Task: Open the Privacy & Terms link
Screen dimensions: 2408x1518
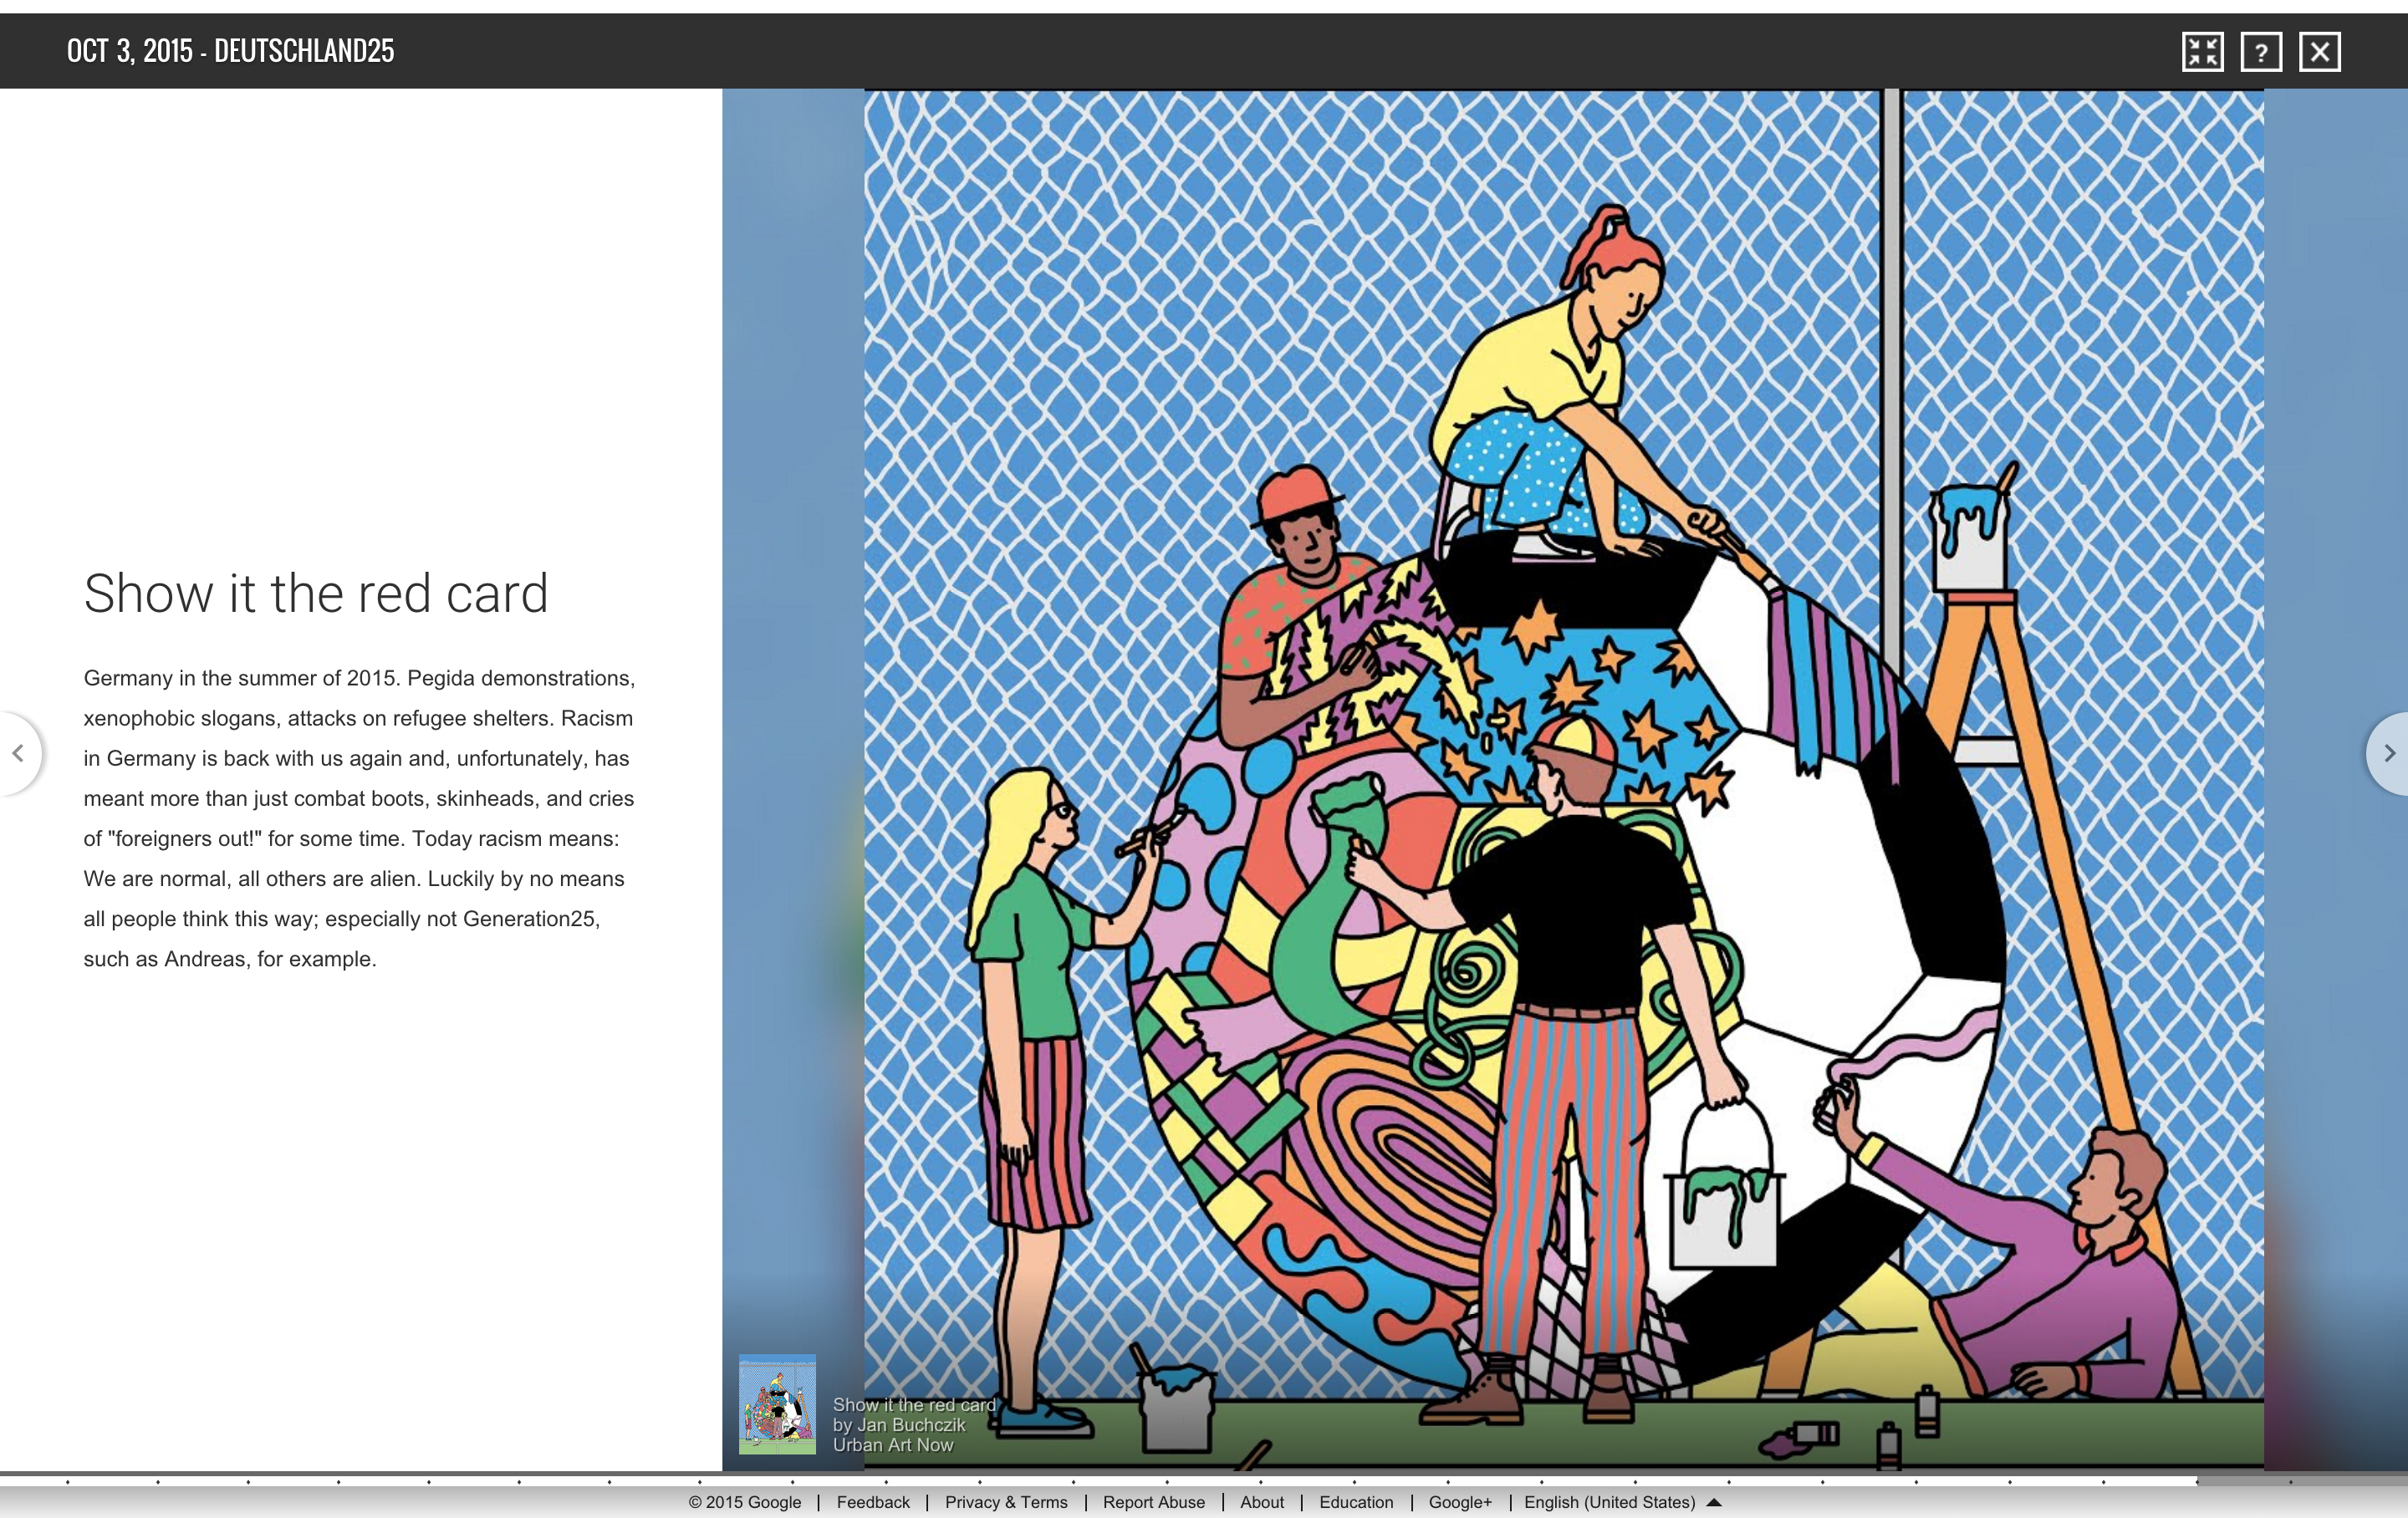Action: [1006, 1502]
